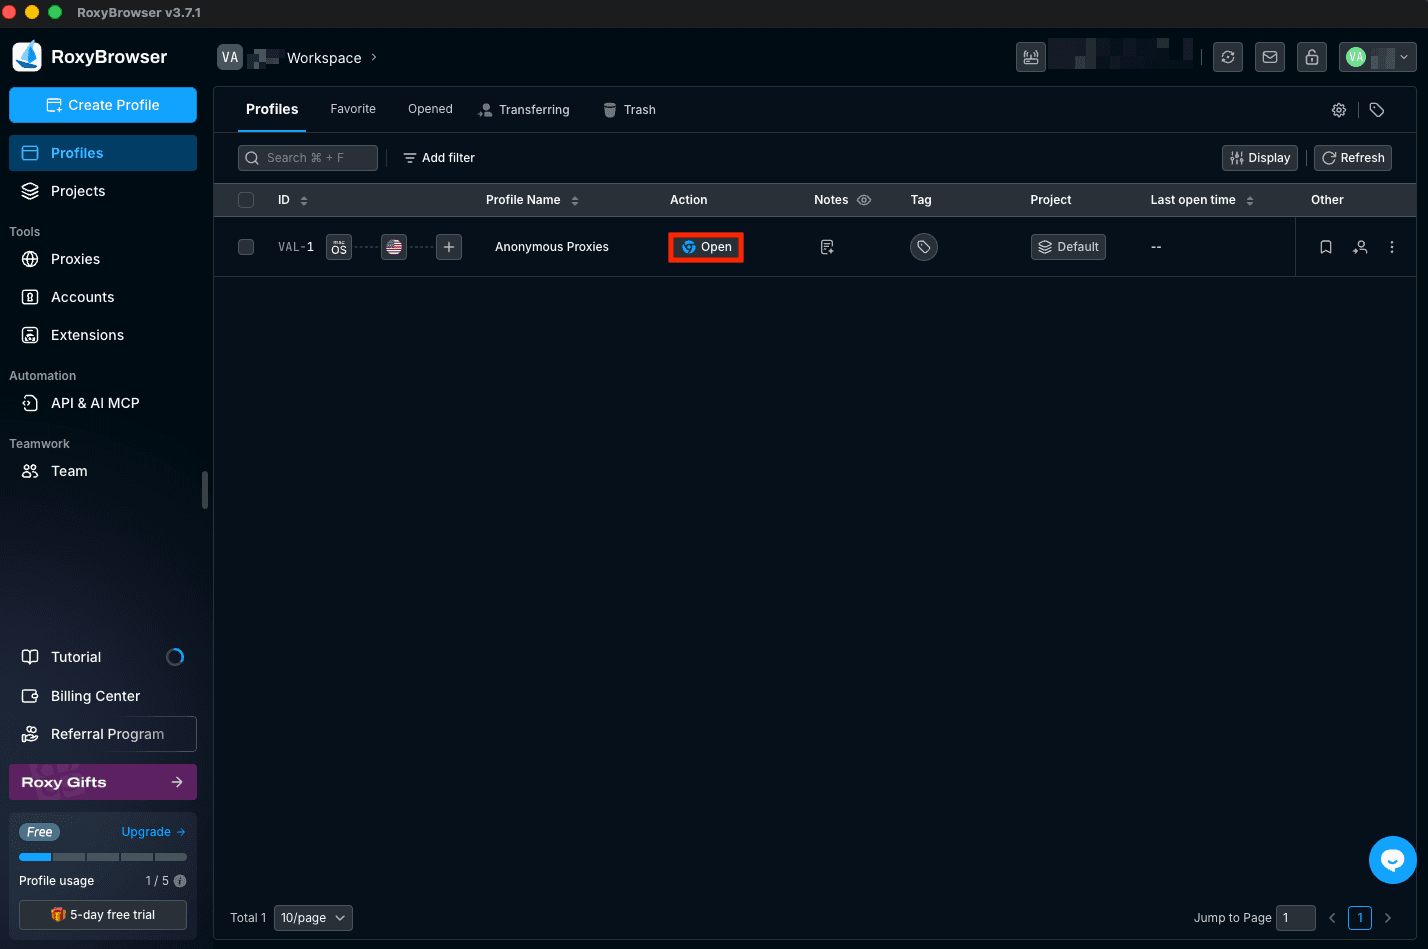This screenshot has width=1428, height=949.
Task: Expand the account menu via the avatar chevron
Action: (1403, 57)
